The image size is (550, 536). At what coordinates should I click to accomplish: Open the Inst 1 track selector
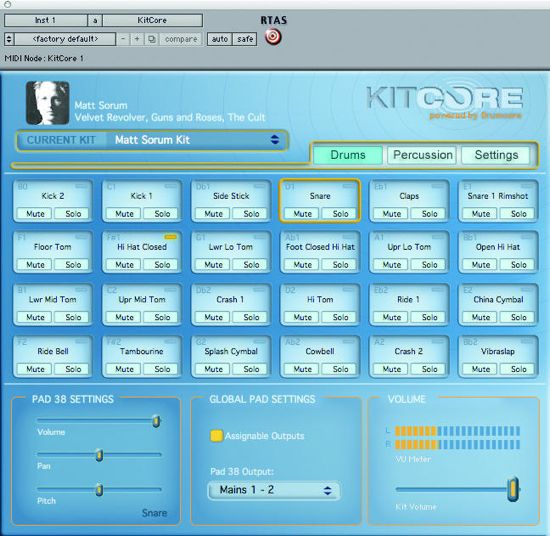[46, 20]
